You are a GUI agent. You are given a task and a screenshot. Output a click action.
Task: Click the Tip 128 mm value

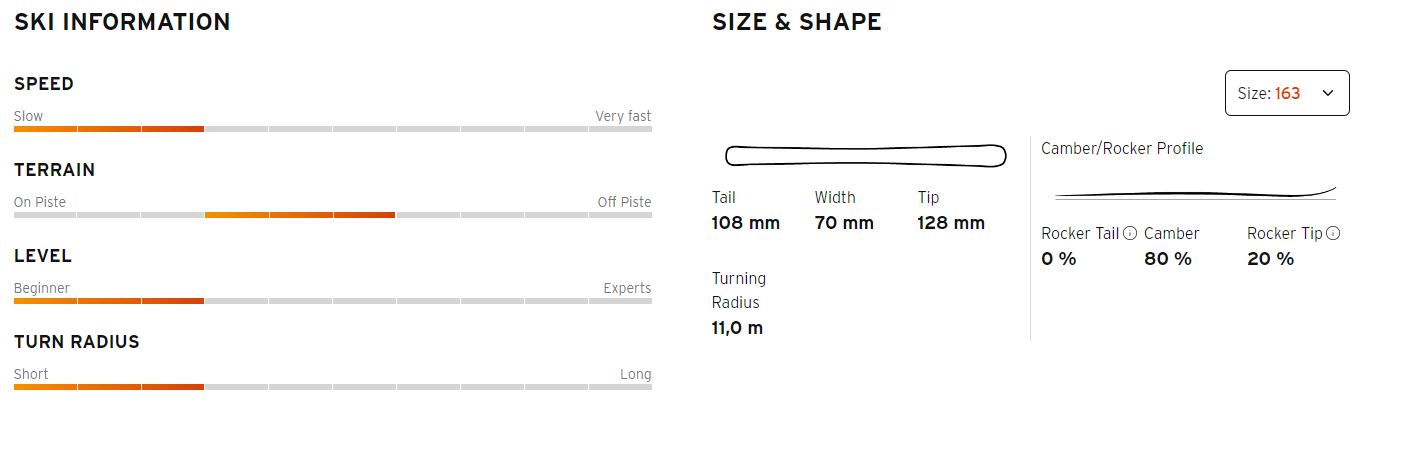point(951,223)
